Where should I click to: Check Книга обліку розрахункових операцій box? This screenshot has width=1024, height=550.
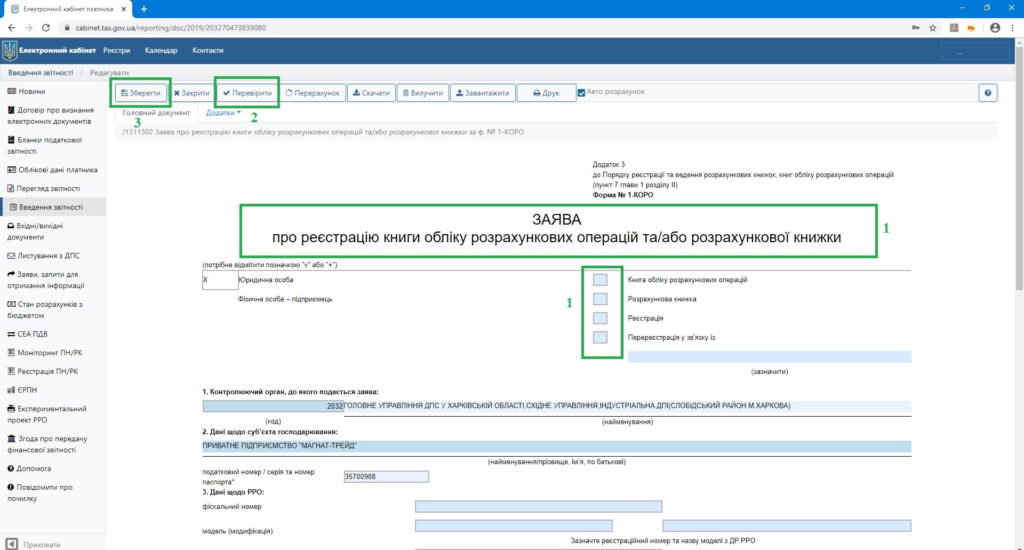(x=600, y=280)
